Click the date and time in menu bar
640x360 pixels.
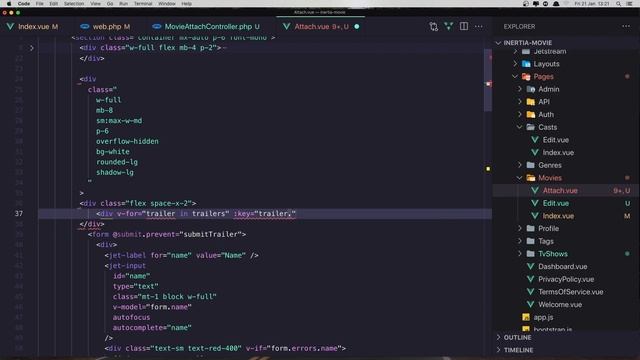click(591, 4)
